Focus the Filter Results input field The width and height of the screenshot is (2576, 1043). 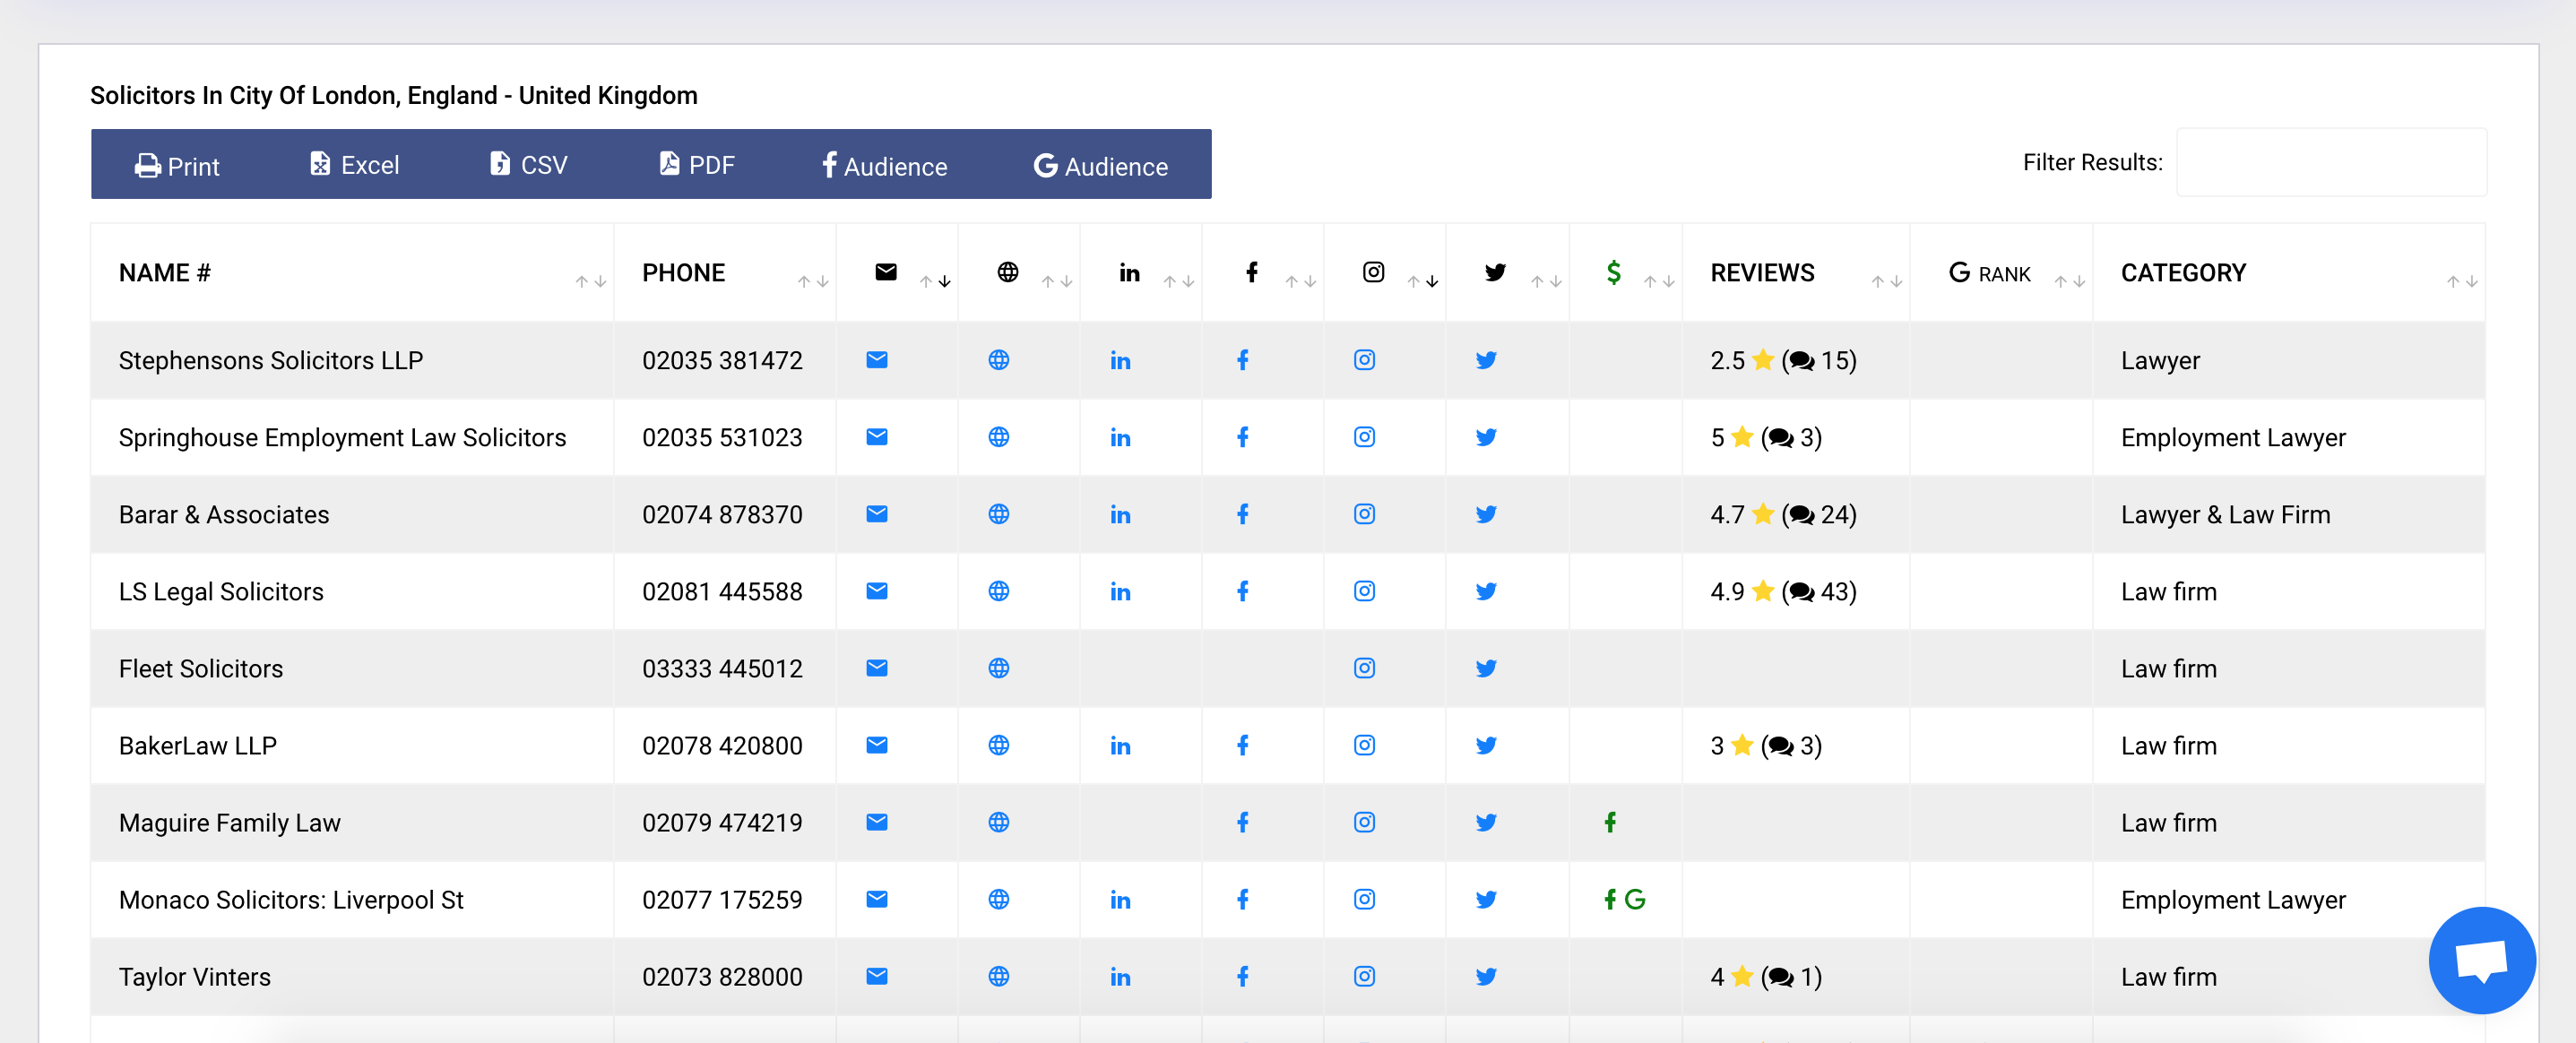(2330, 163)
